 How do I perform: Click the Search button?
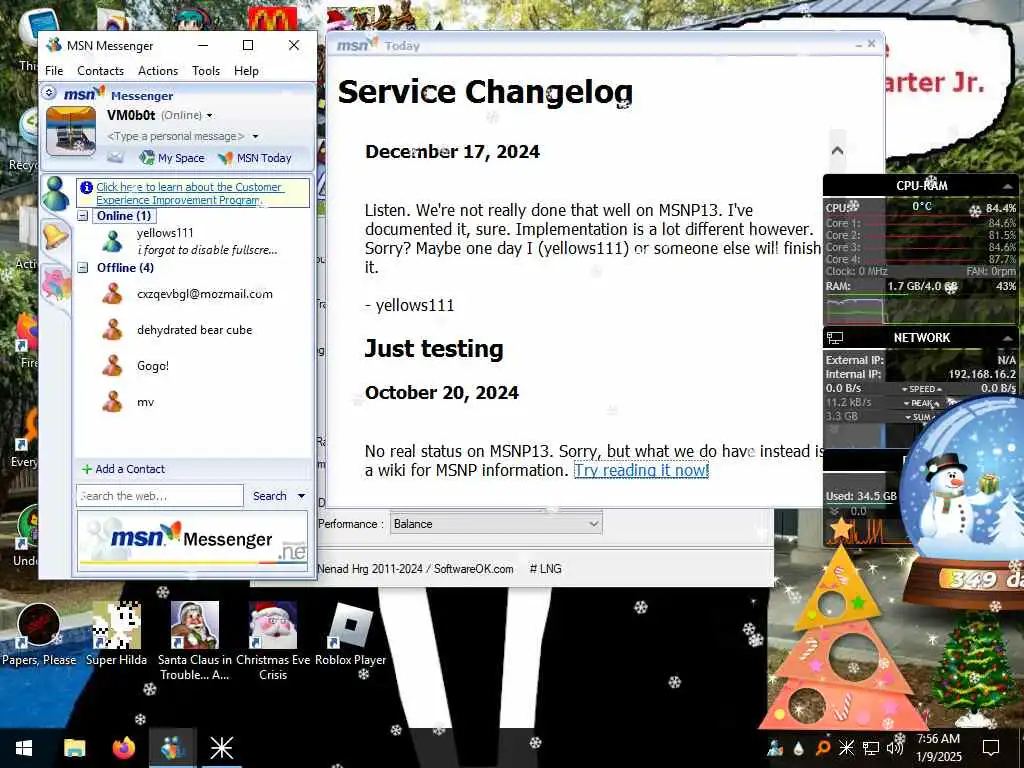(x=270, y=496)
